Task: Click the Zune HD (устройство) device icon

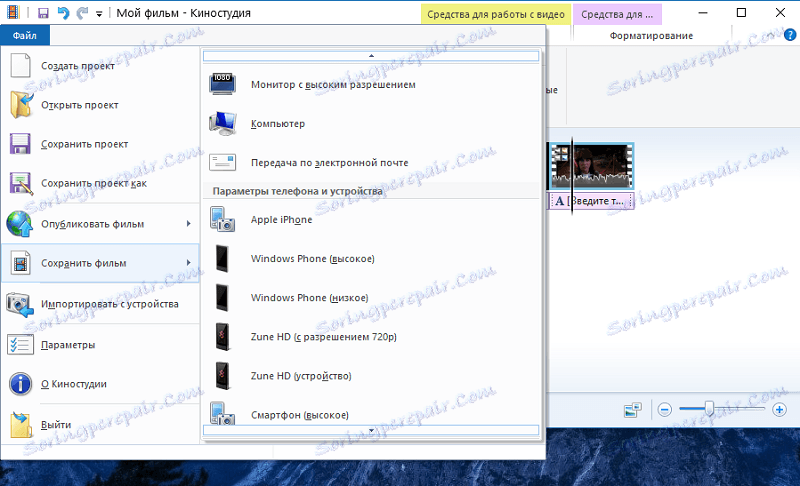Action: point(222,376)
